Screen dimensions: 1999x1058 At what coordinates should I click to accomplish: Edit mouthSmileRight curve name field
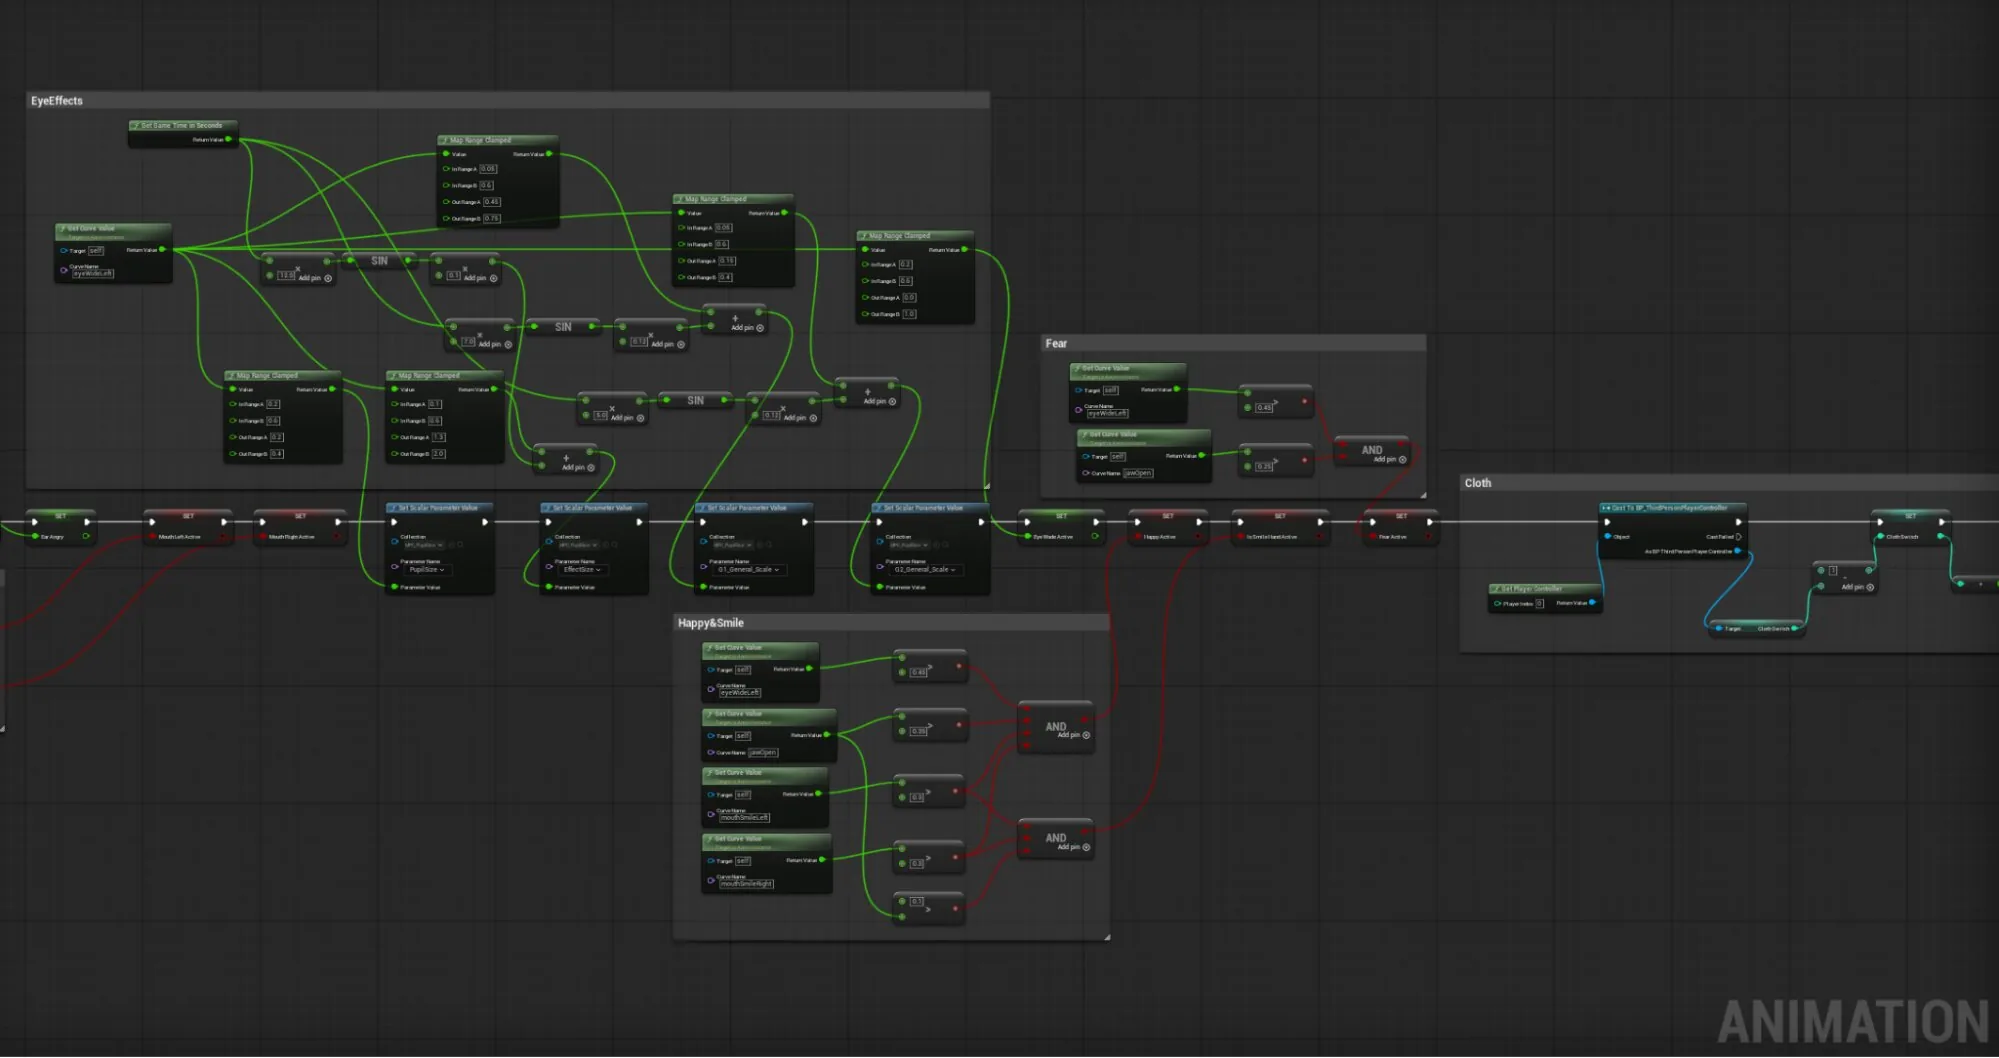pos(747,884)
